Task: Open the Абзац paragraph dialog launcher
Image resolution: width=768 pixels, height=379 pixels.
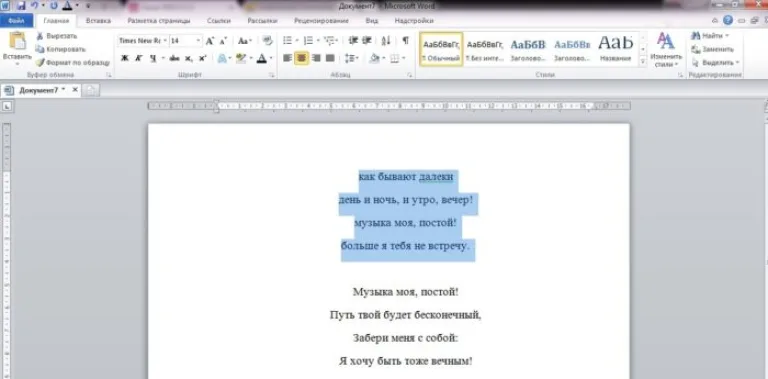Action: [409, 75]
